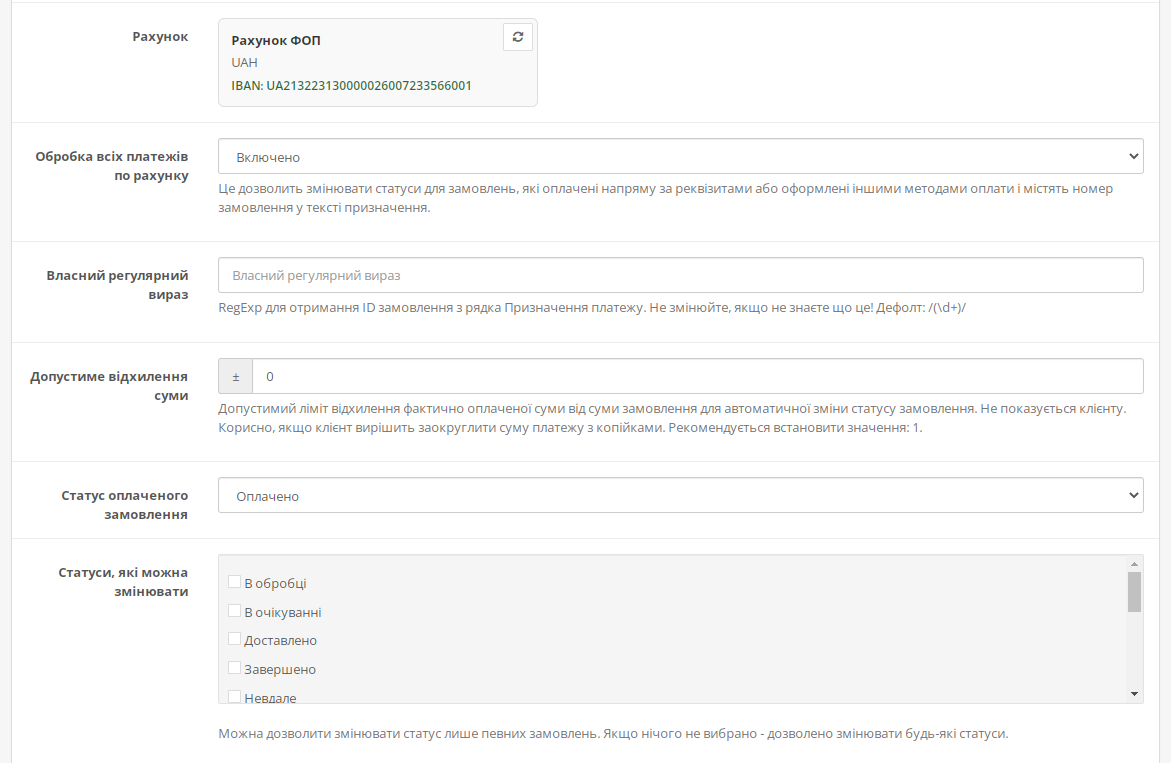Viewport: 1171px width, 763px height.
Task: Tick the "В очікуванні" checkbox
Action: tap(234, 611)
